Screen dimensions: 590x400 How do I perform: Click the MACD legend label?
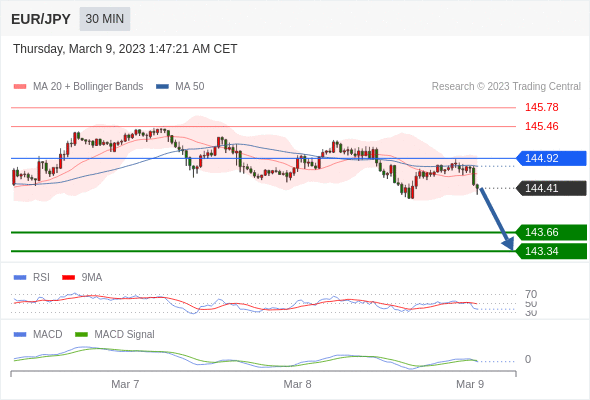point(47,335)
